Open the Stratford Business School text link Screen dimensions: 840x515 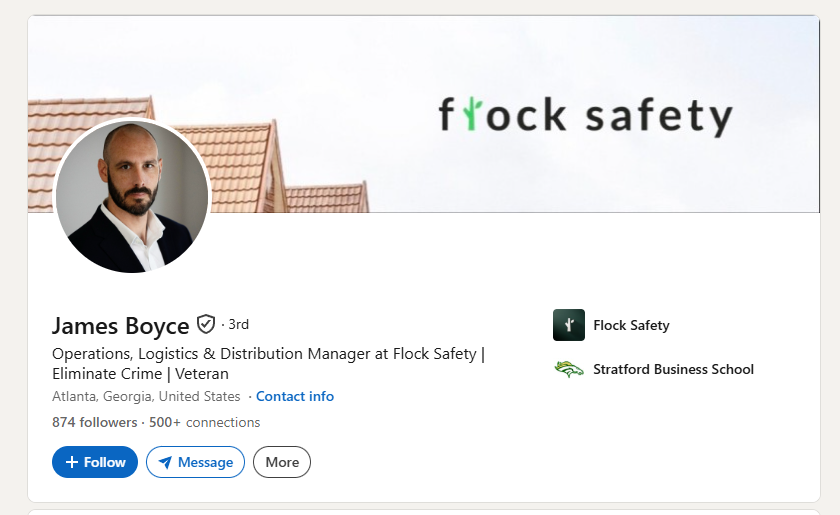pyautogui.click(x=673, y=369)
